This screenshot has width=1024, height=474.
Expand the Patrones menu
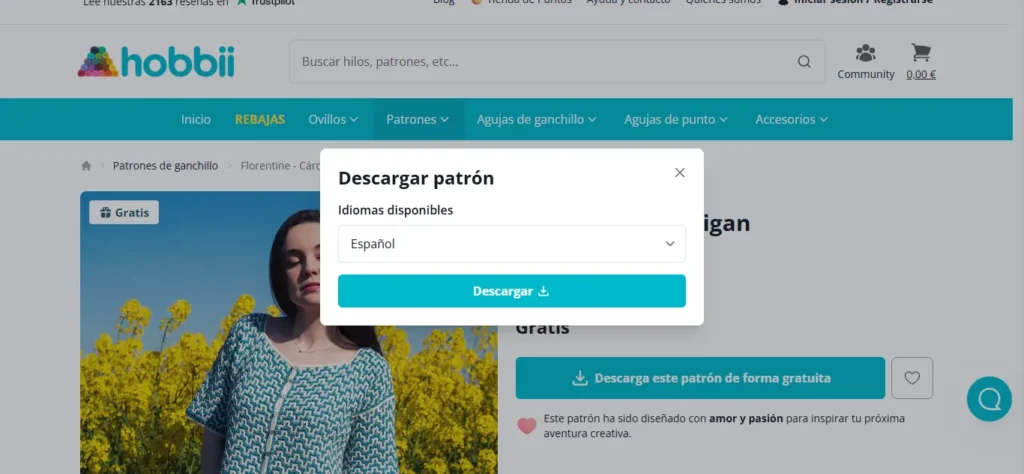tap(417, 119)
